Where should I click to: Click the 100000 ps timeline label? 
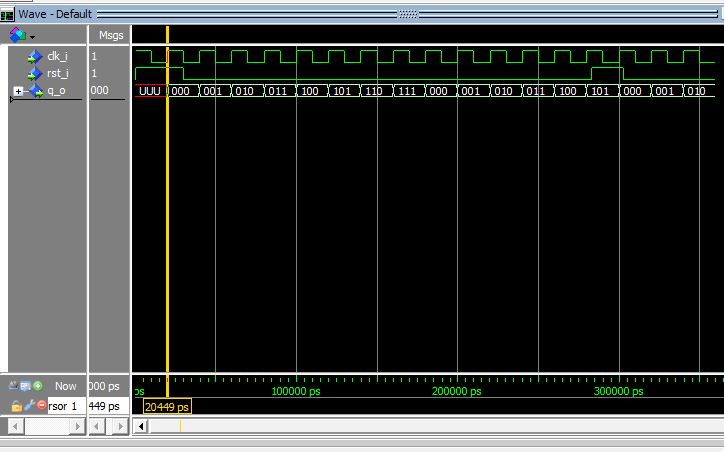(296, 392)
